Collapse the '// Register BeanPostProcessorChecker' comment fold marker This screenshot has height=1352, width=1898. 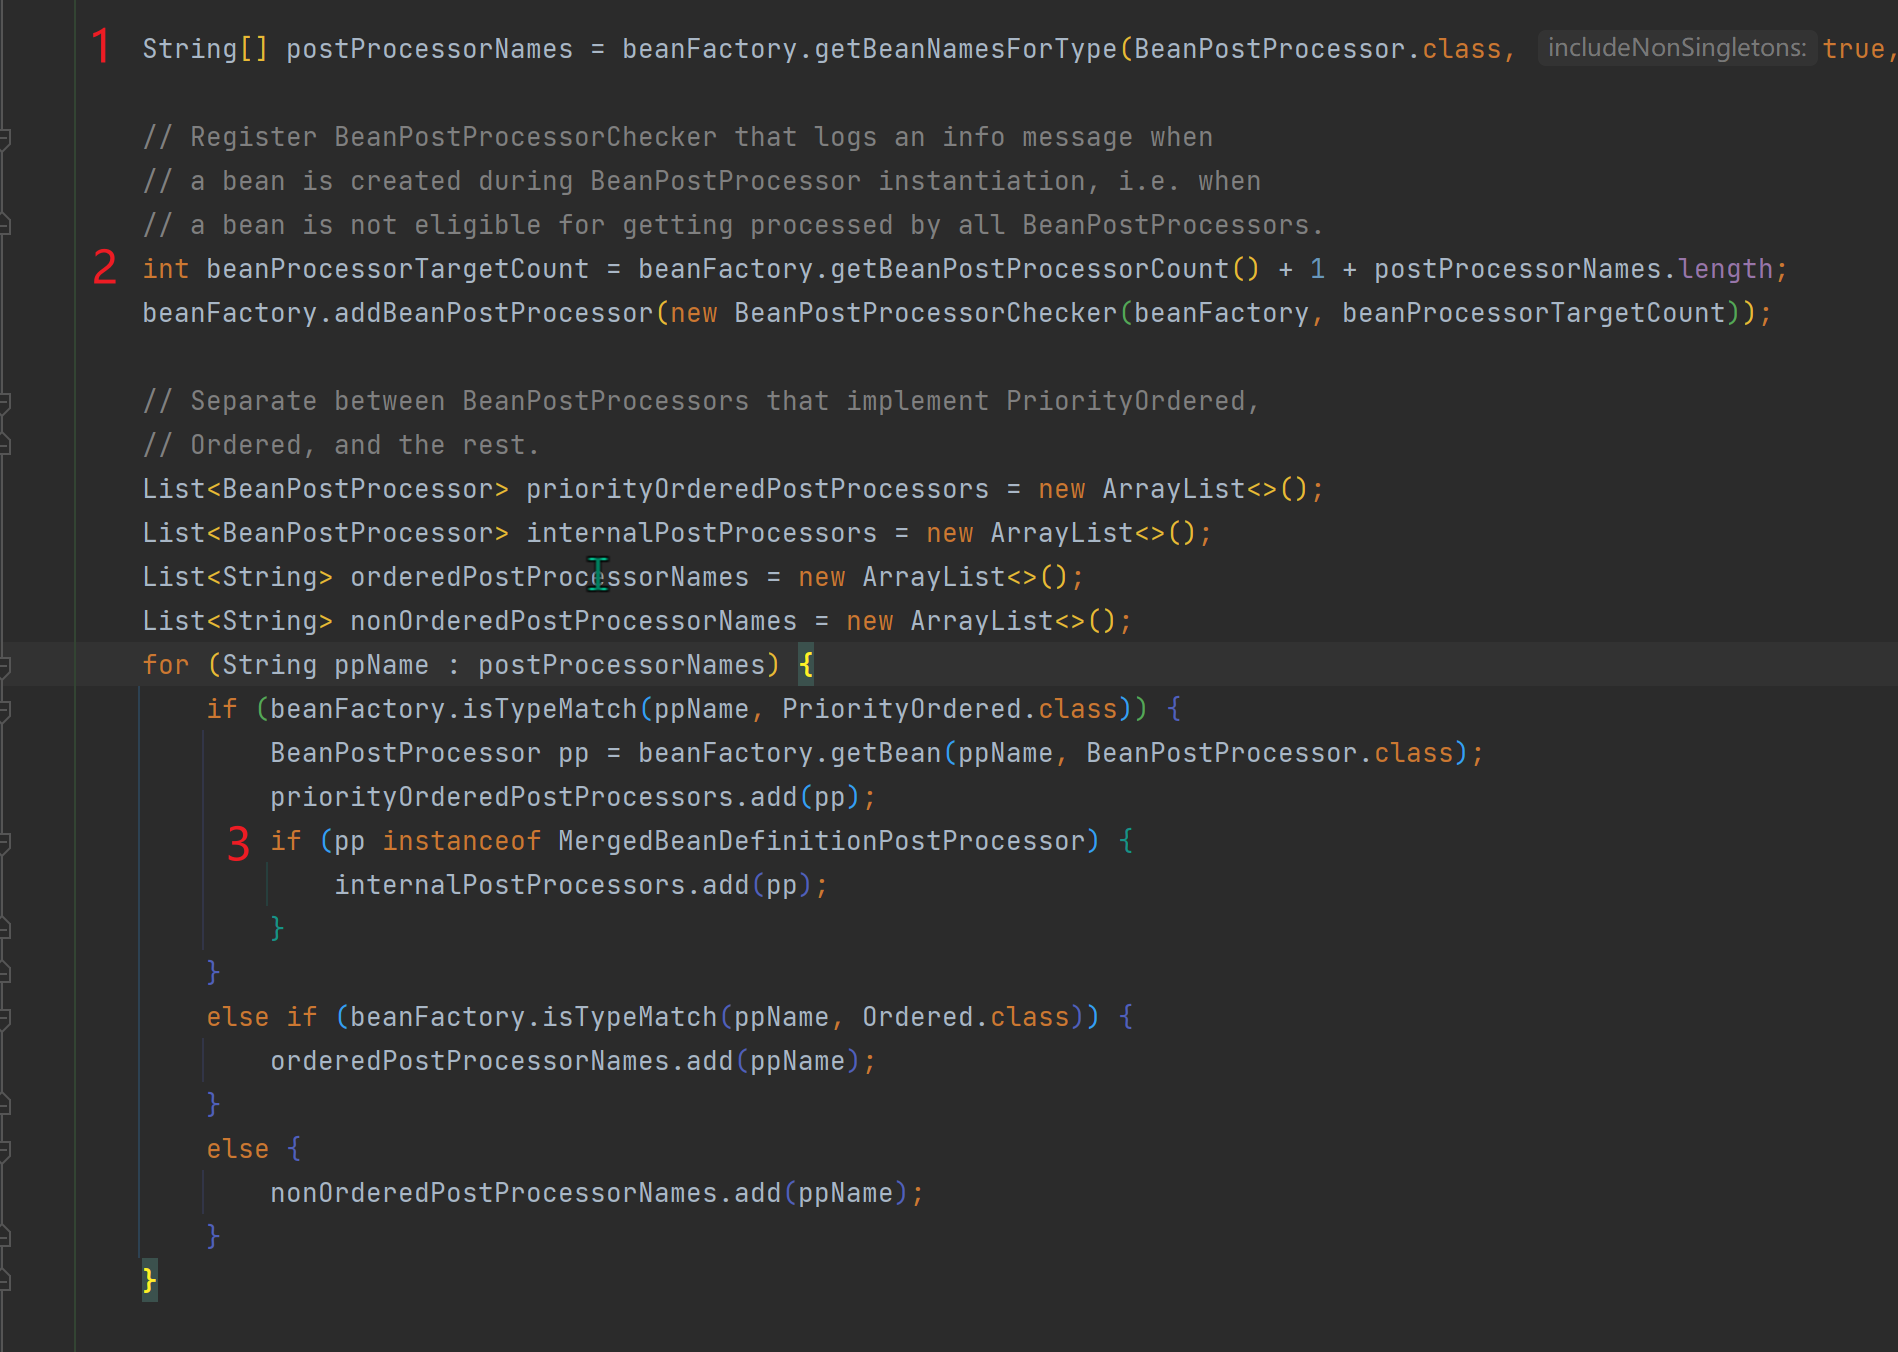pyautogui.click(x=5, y=138)
